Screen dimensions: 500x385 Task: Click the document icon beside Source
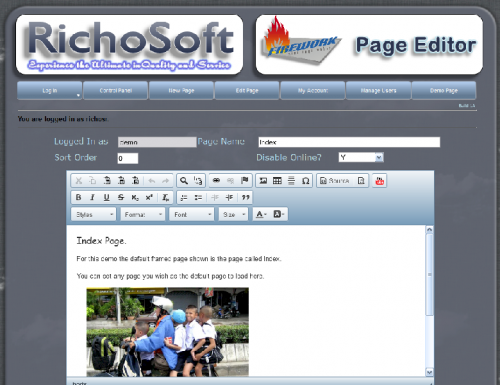click(361, 181)
